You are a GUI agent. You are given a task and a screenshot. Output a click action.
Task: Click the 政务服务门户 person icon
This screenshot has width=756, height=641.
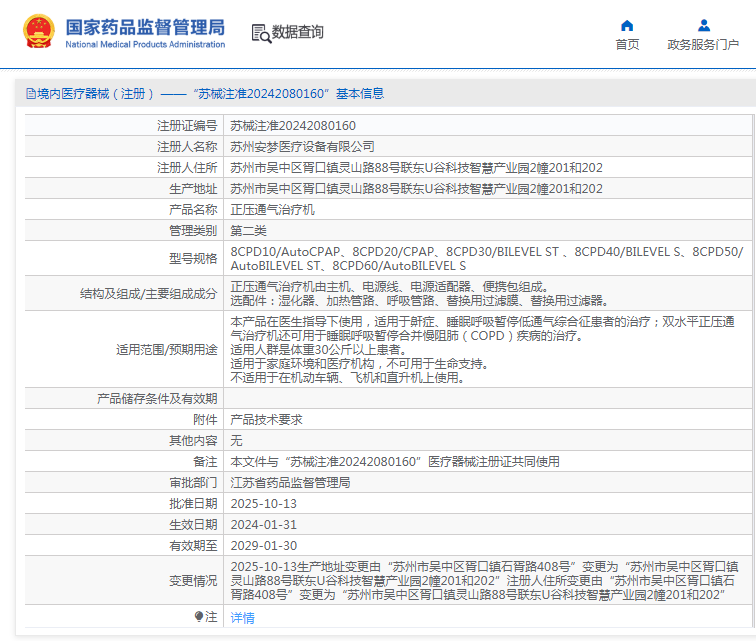pos(703,26)
